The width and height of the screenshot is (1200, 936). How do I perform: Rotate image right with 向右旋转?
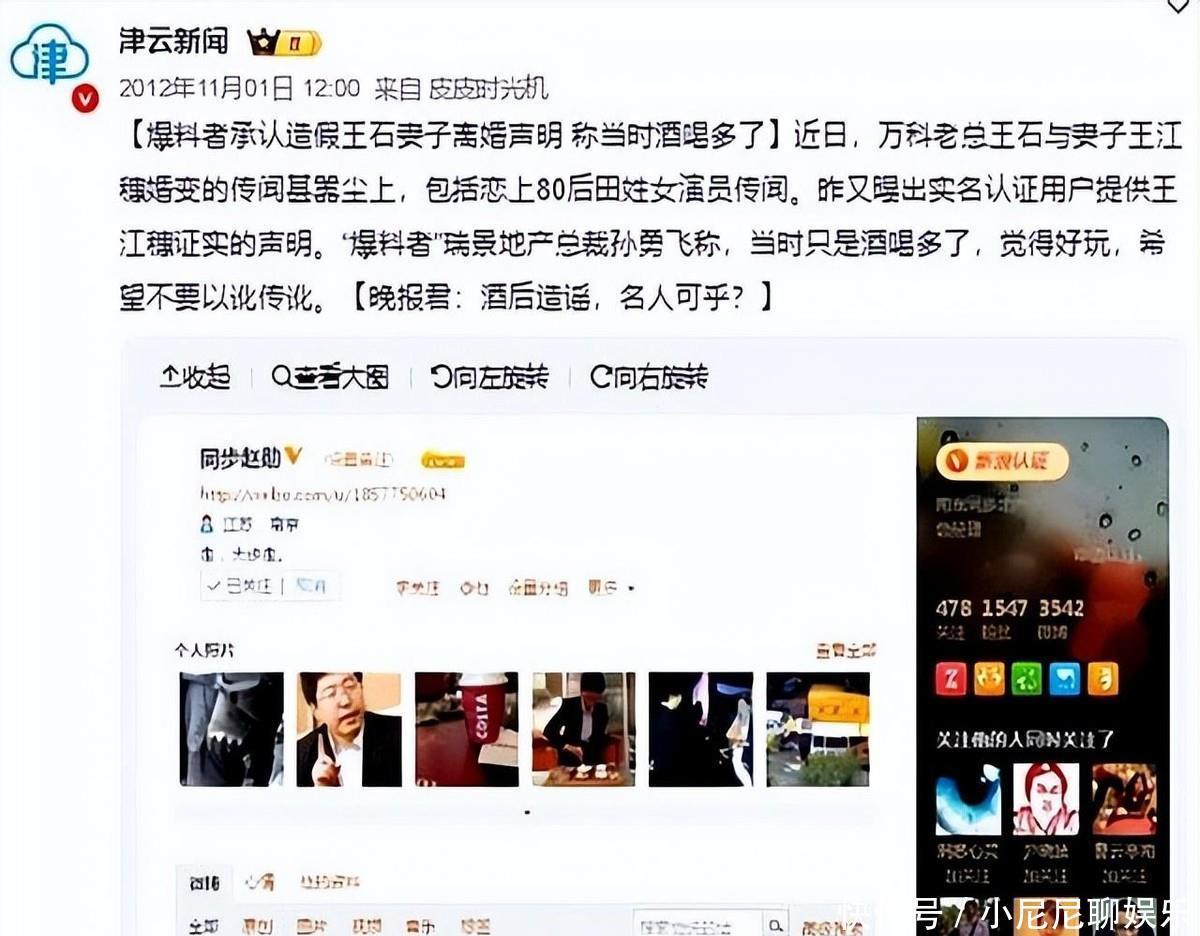[x=649, y=377]
